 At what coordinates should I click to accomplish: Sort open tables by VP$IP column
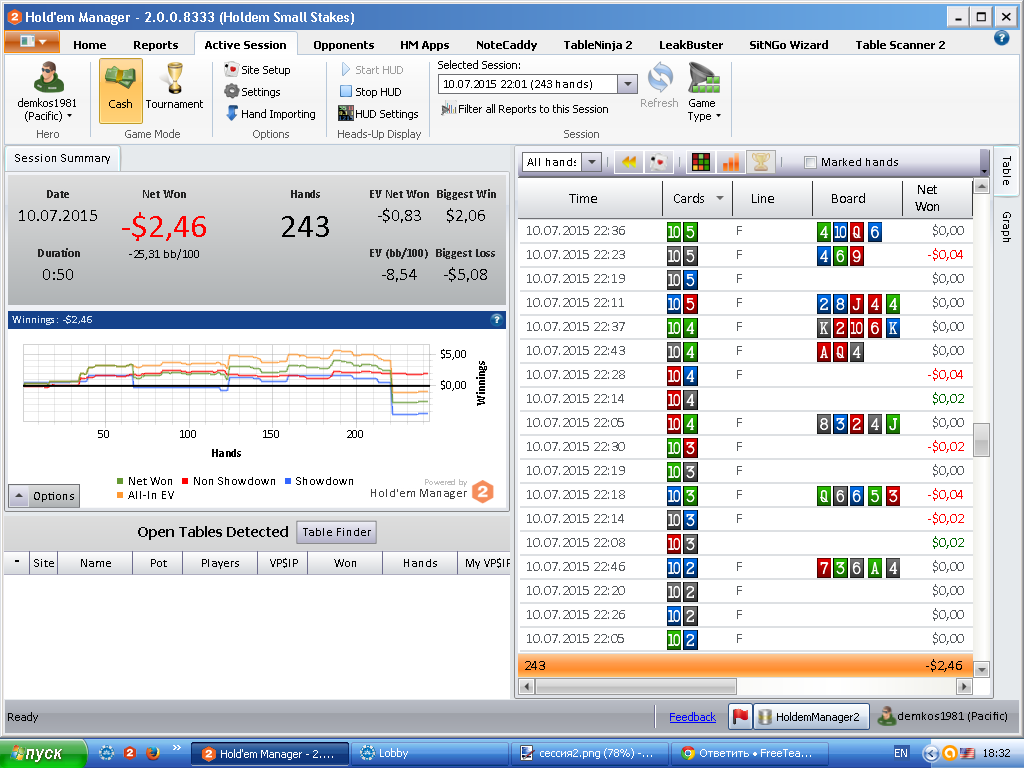pos(283,563)
